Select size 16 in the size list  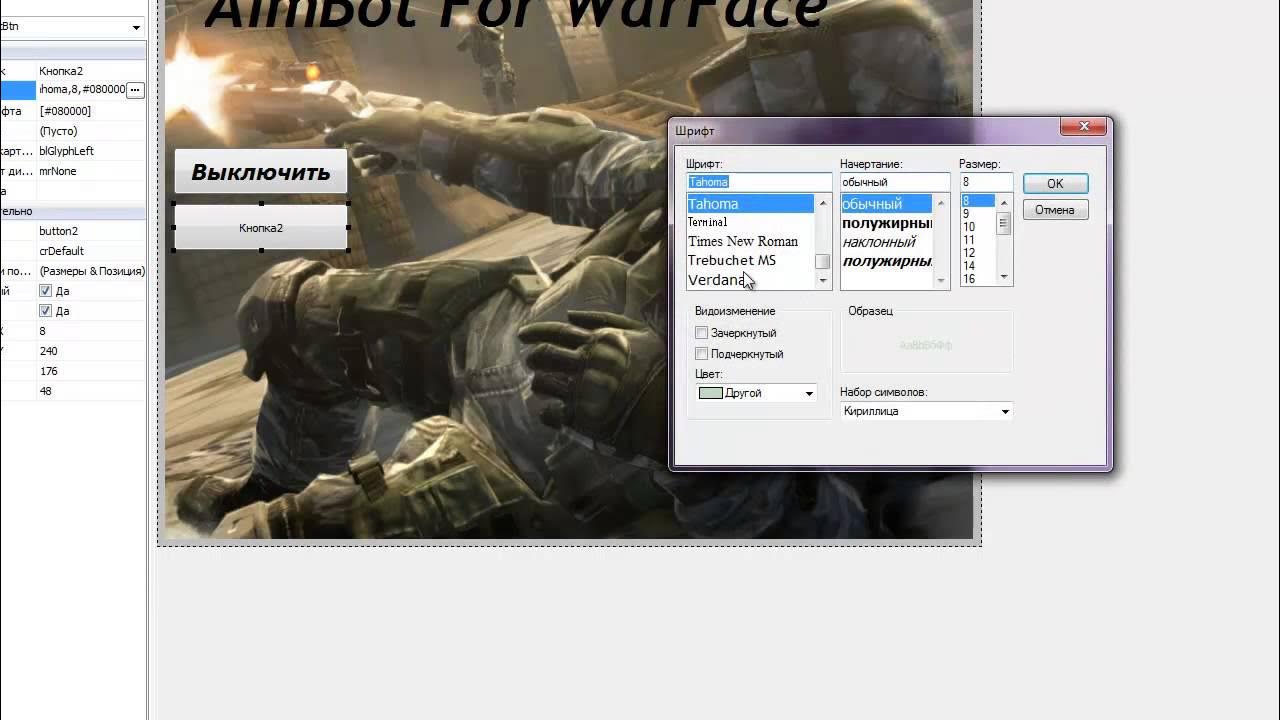click(x=977, y=279)
